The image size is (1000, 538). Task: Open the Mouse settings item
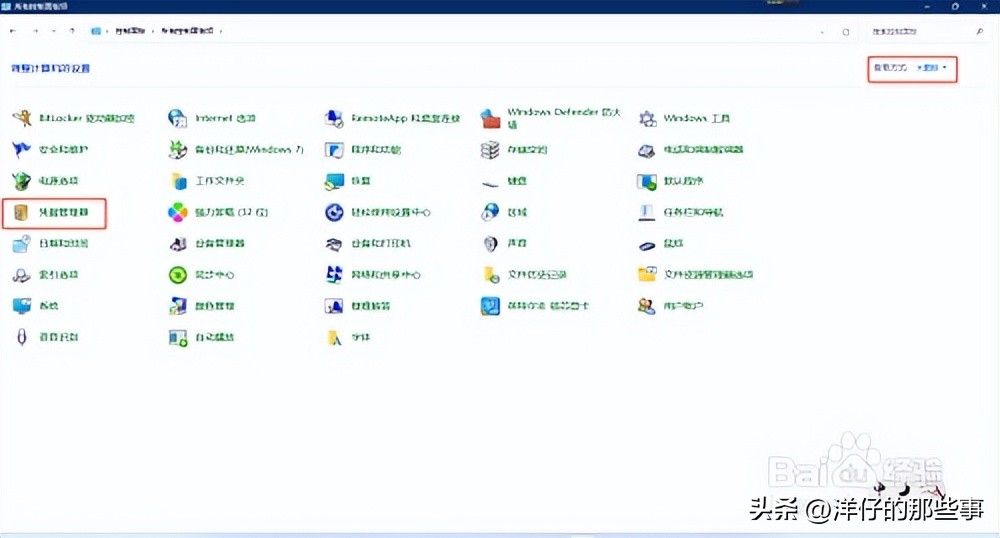pos(661,244)
